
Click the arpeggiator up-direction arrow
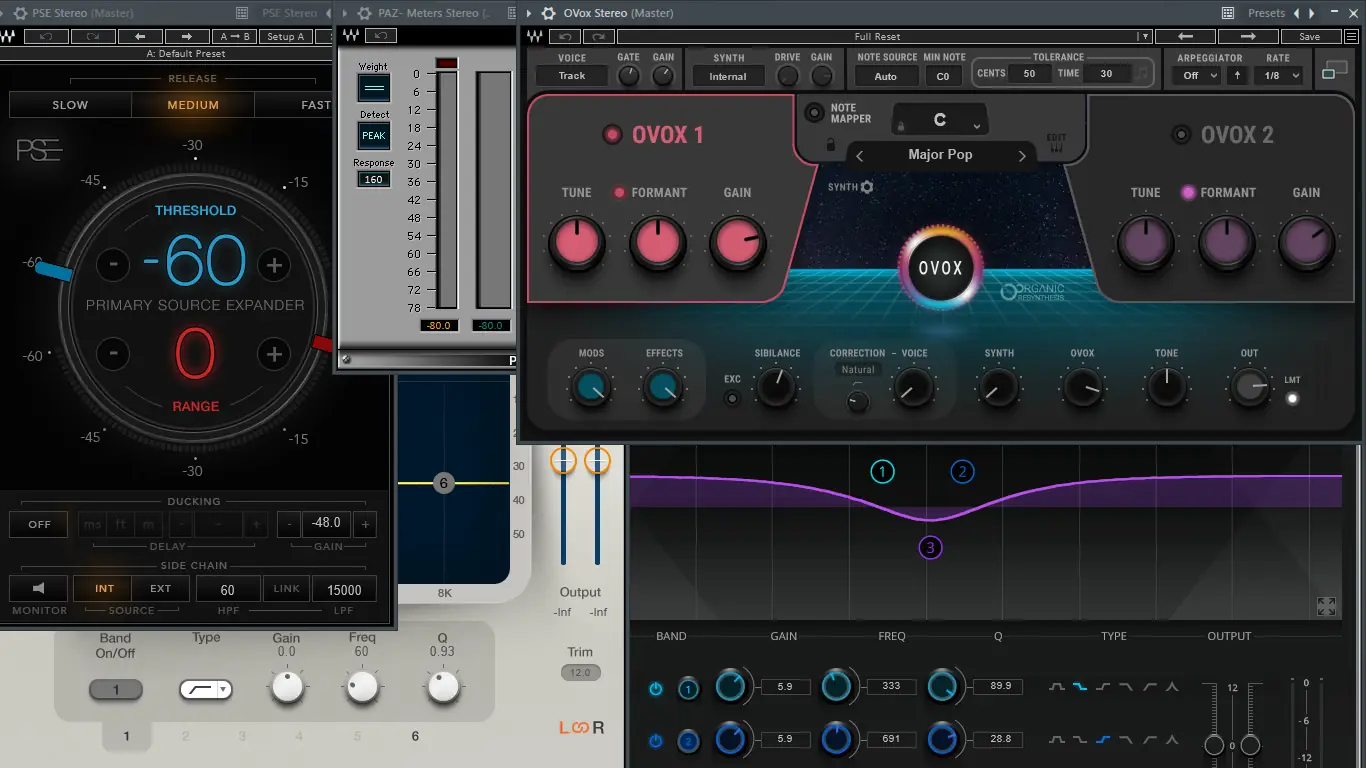point(1237,75)
